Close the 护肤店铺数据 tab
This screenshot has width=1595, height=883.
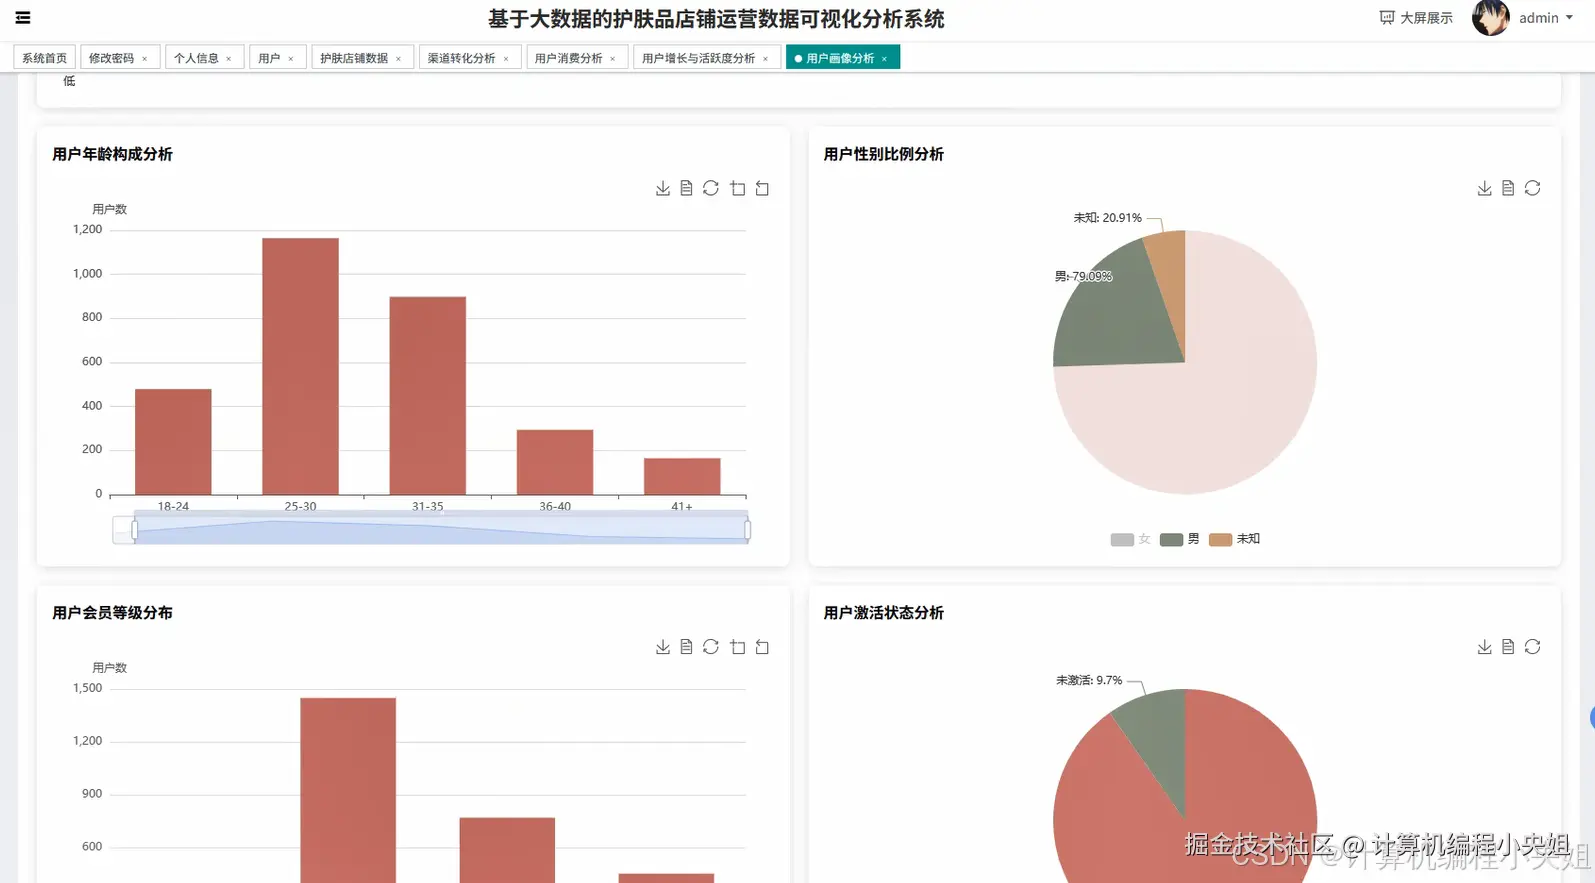(399, 59)
